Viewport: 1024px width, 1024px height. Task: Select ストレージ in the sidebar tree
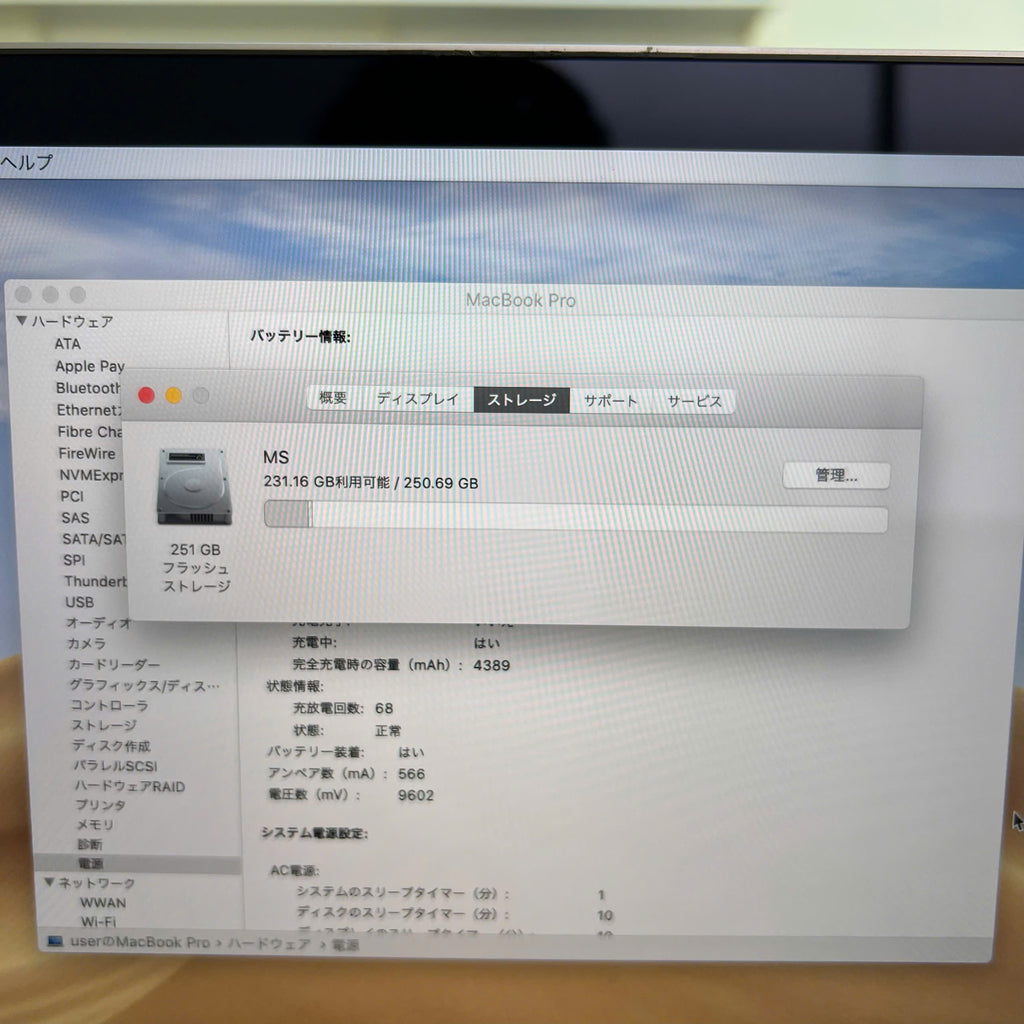pyautogui.click(x=104, y=726)
